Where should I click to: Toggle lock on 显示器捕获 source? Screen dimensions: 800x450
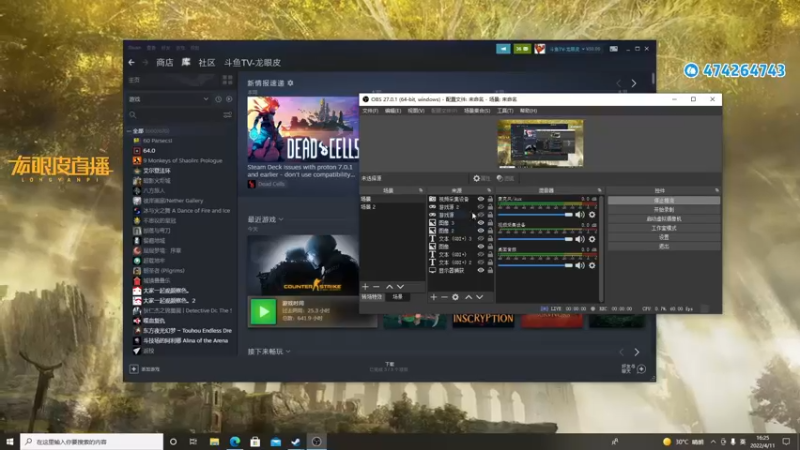pyautogui.click(x=490, y=270)
